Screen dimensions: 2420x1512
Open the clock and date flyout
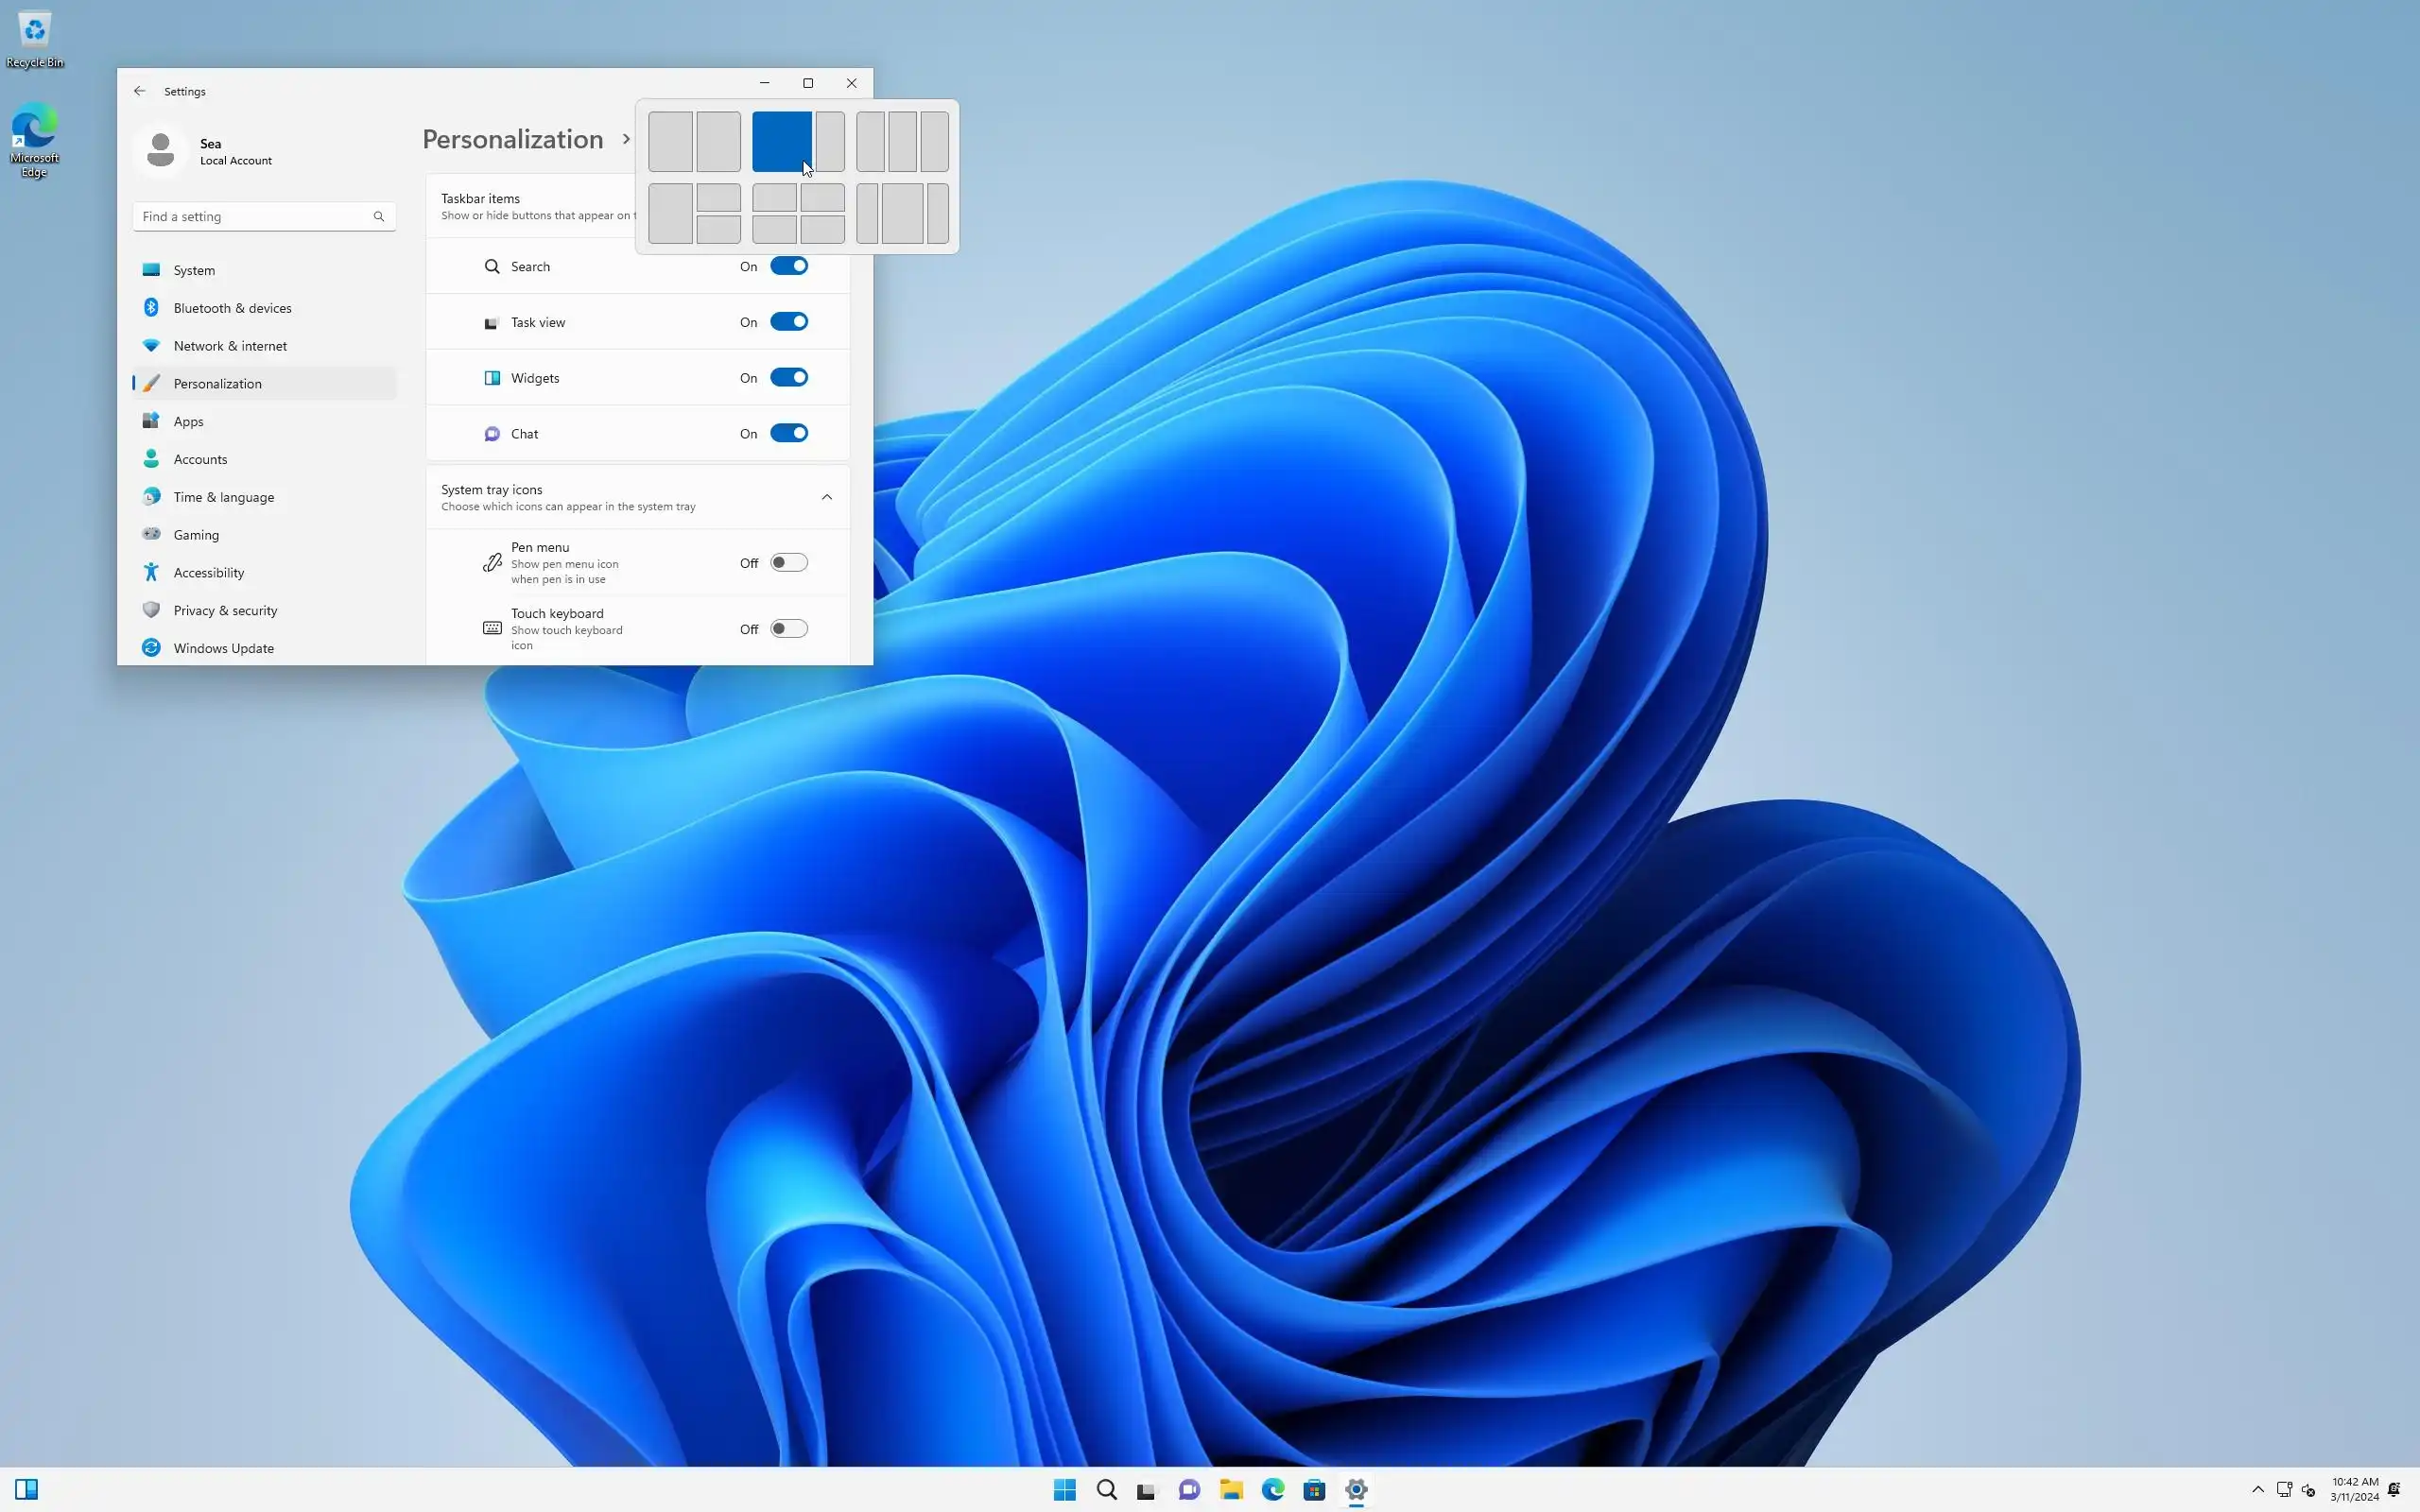pyautogui.click(x=2354, y=1490)
